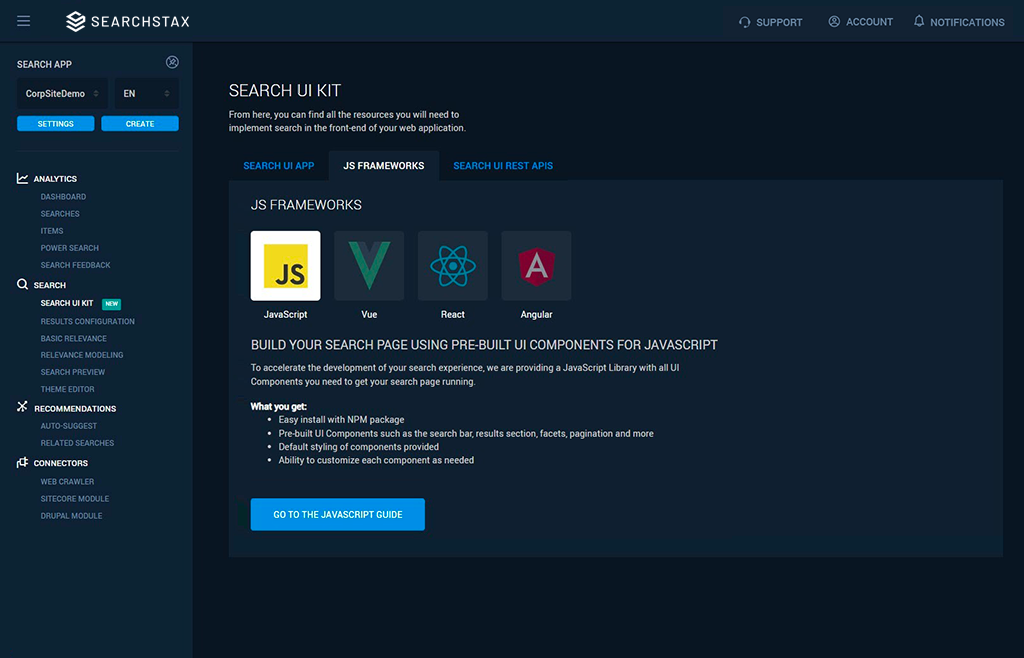Click GO TO THE JAVASCRIPT GUIDE
Screen dimensions: 1024x658
337,514
